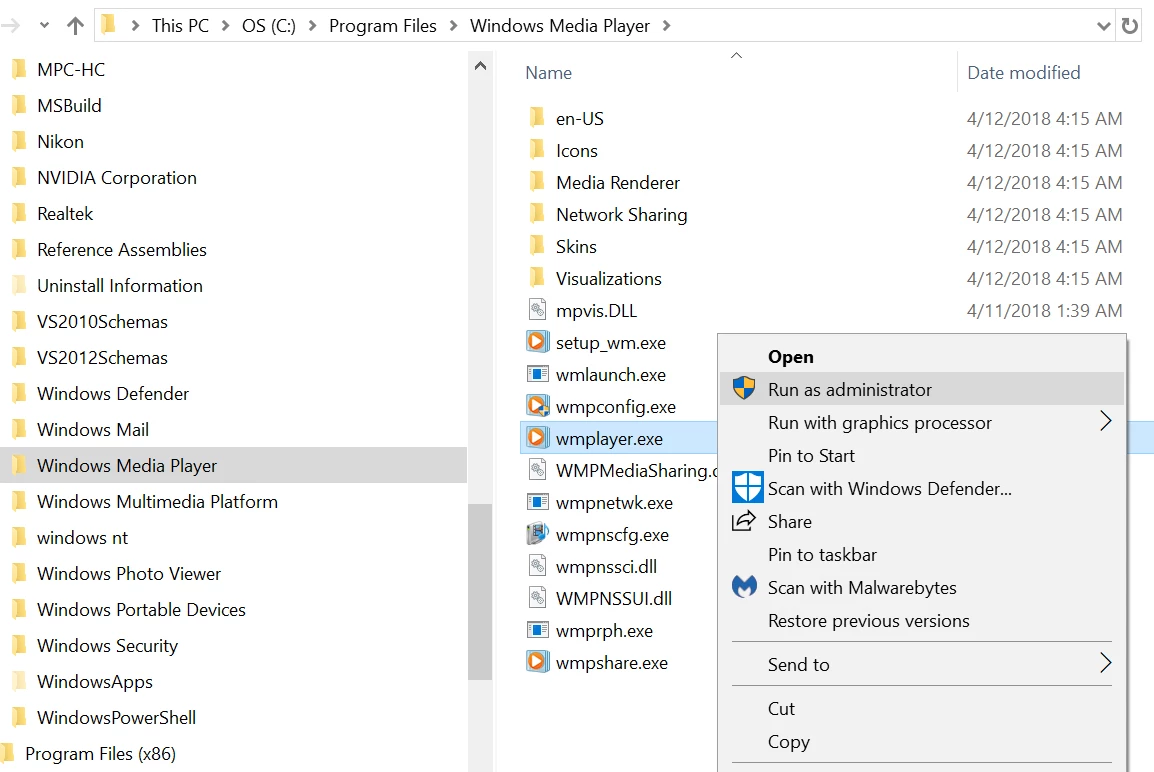Screen dimensions: 1154x772
Task: Sort files by Date modified column
Action: point(1023,72)
